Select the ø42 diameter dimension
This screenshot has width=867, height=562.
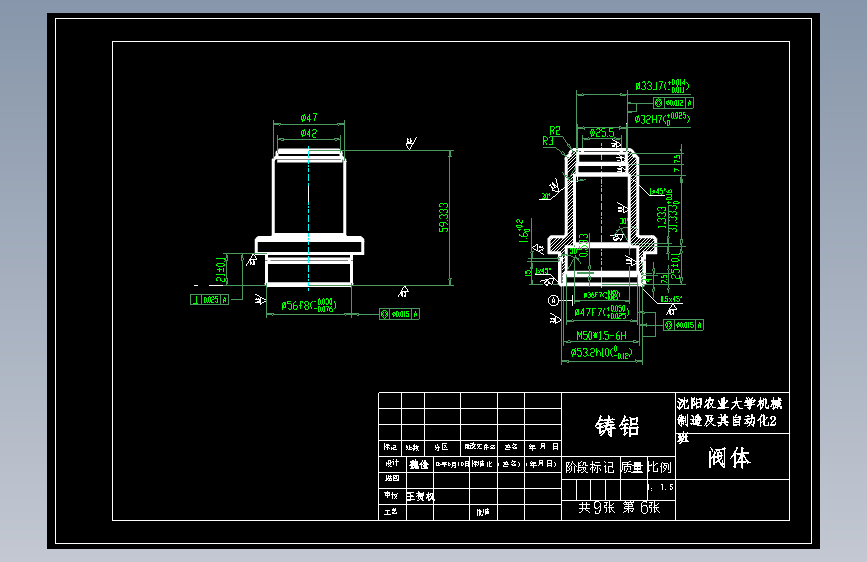tap(309, 133)
